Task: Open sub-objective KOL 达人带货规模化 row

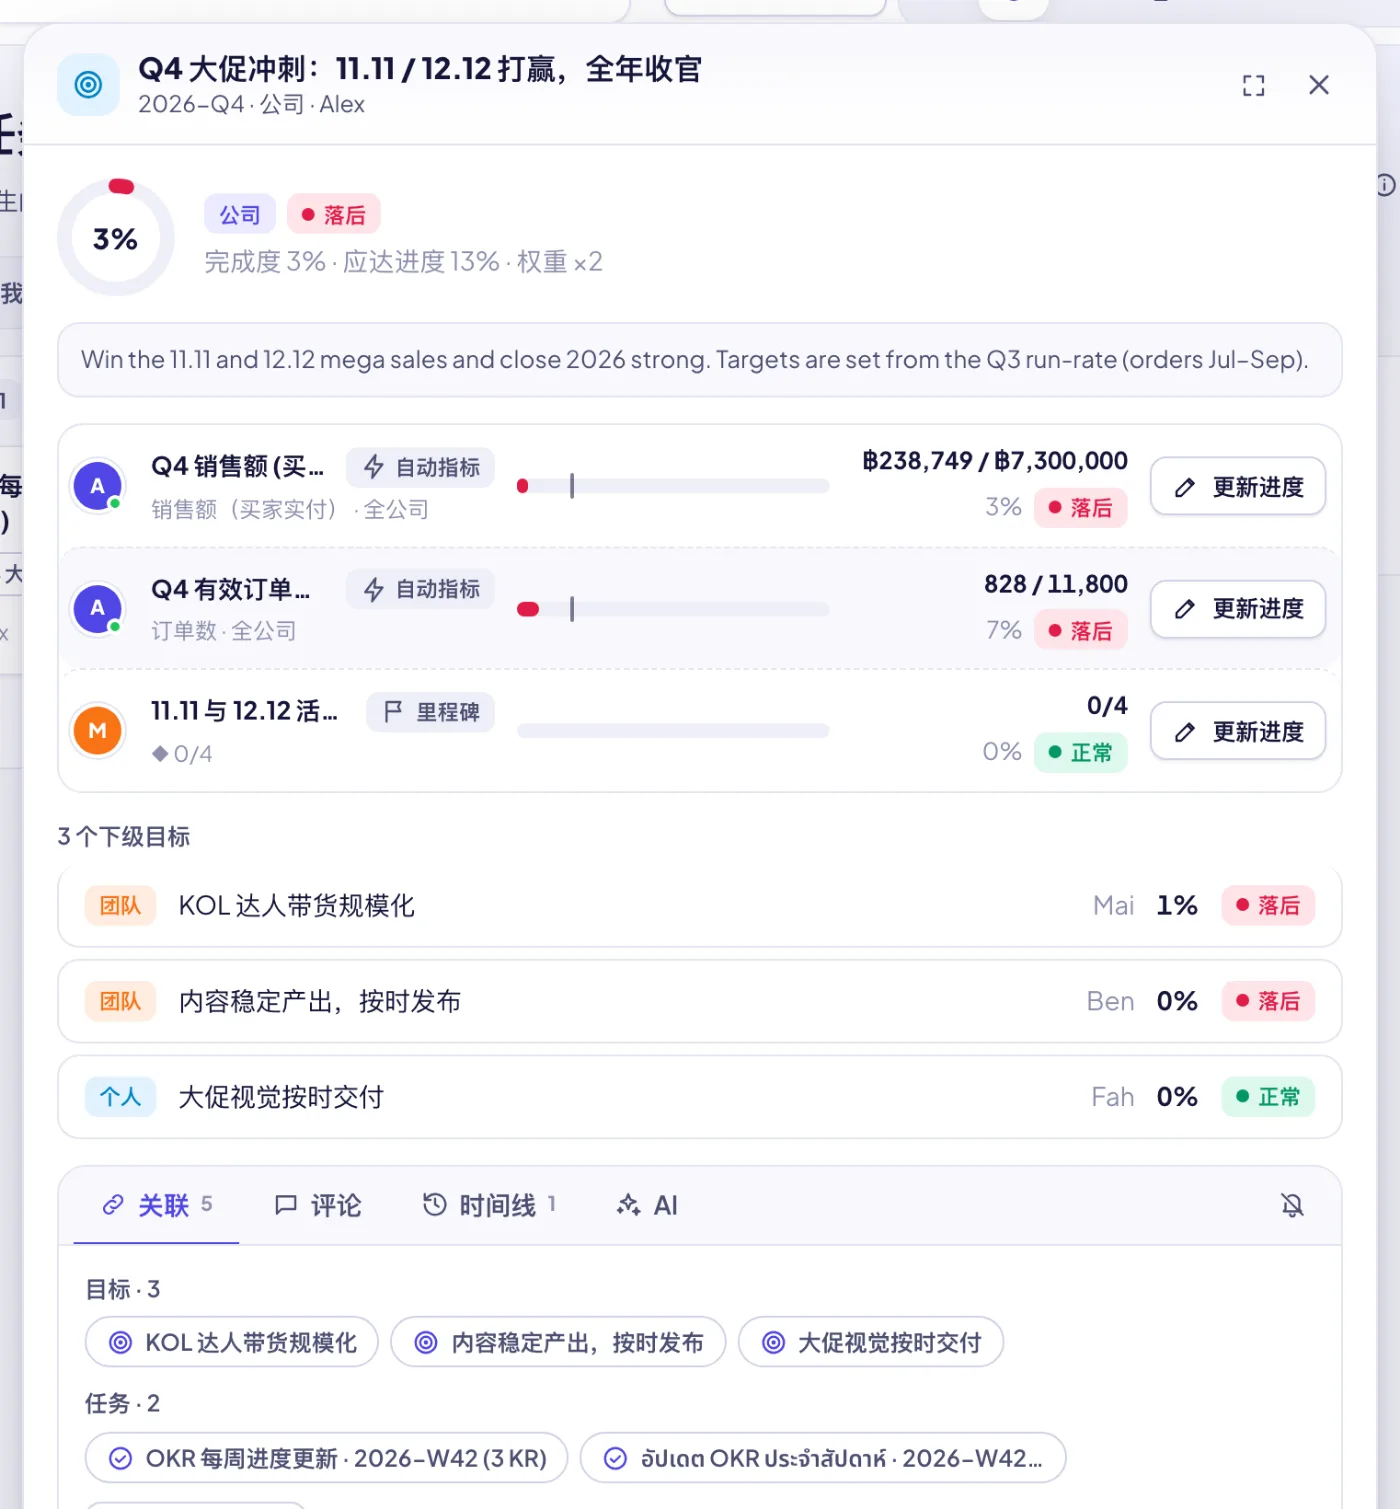Action: tap(700, 906)
